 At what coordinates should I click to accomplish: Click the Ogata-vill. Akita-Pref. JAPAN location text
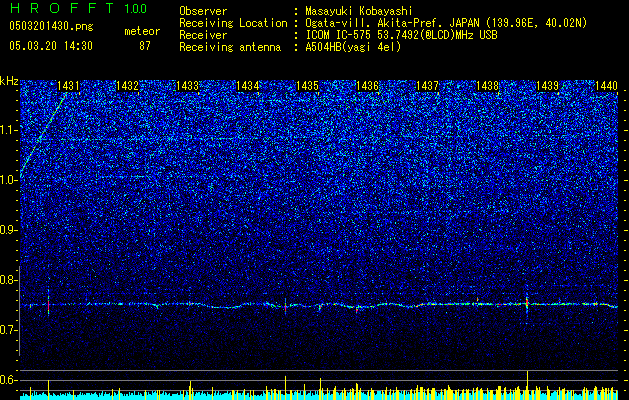[x=446, y=23]
